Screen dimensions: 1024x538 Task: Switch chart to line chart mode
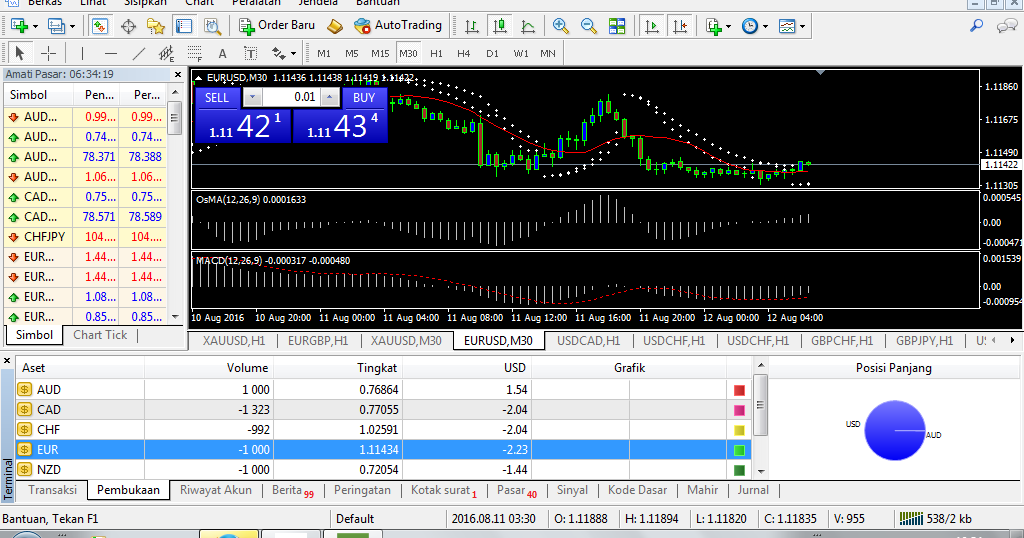click(x=528, y=26)
